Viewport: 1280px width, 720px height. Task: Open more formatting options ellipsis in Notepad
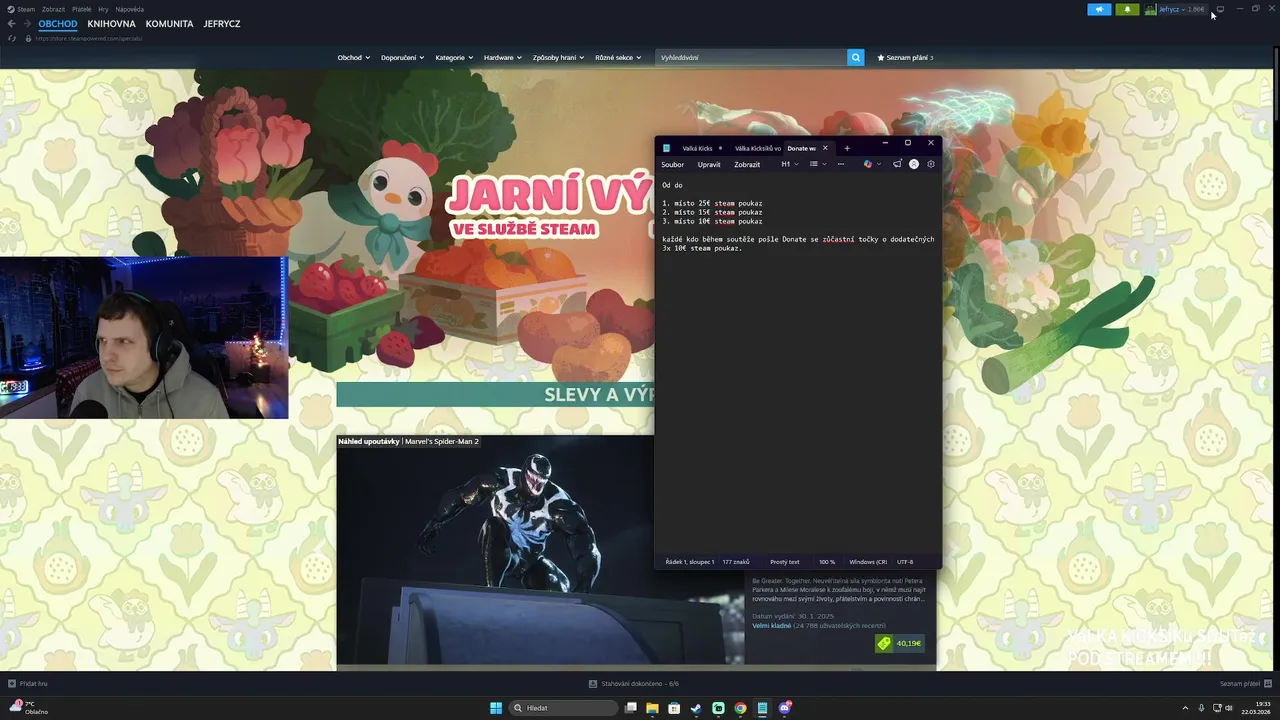click(x=841, y=164)
